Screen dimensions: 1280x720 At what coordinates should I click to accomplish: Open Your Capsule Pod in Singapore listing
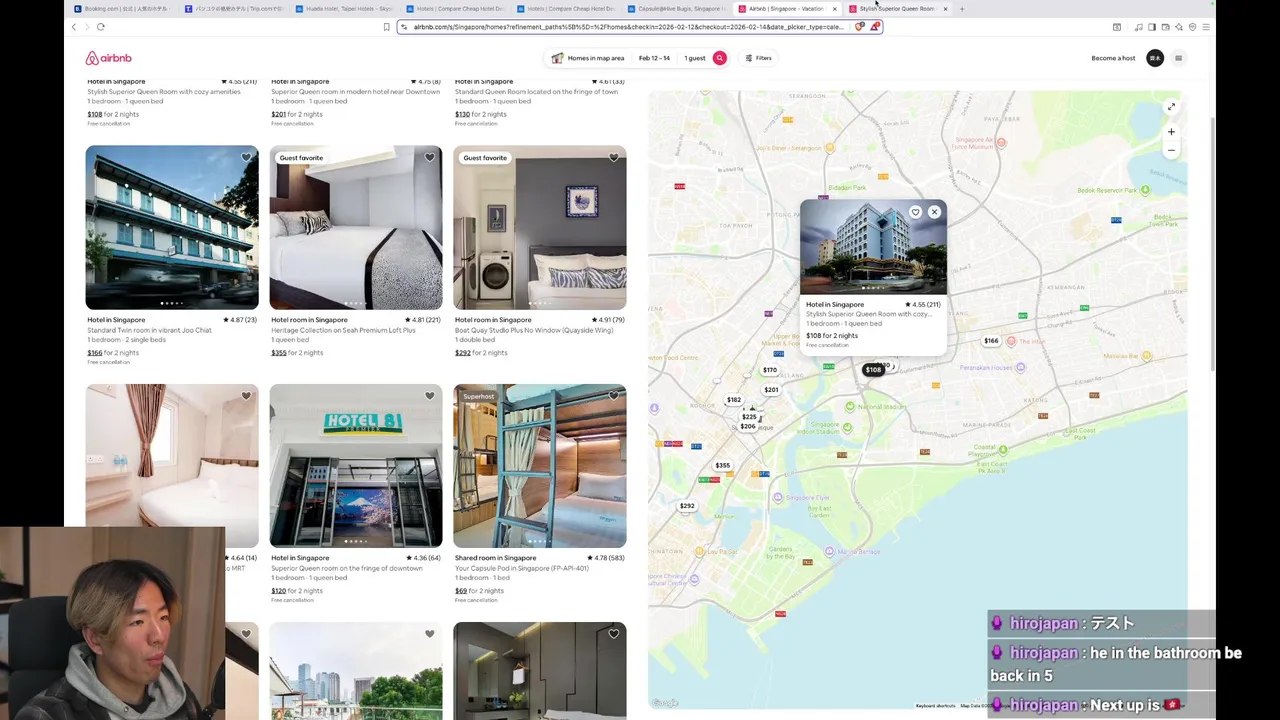tap(521, 569)
